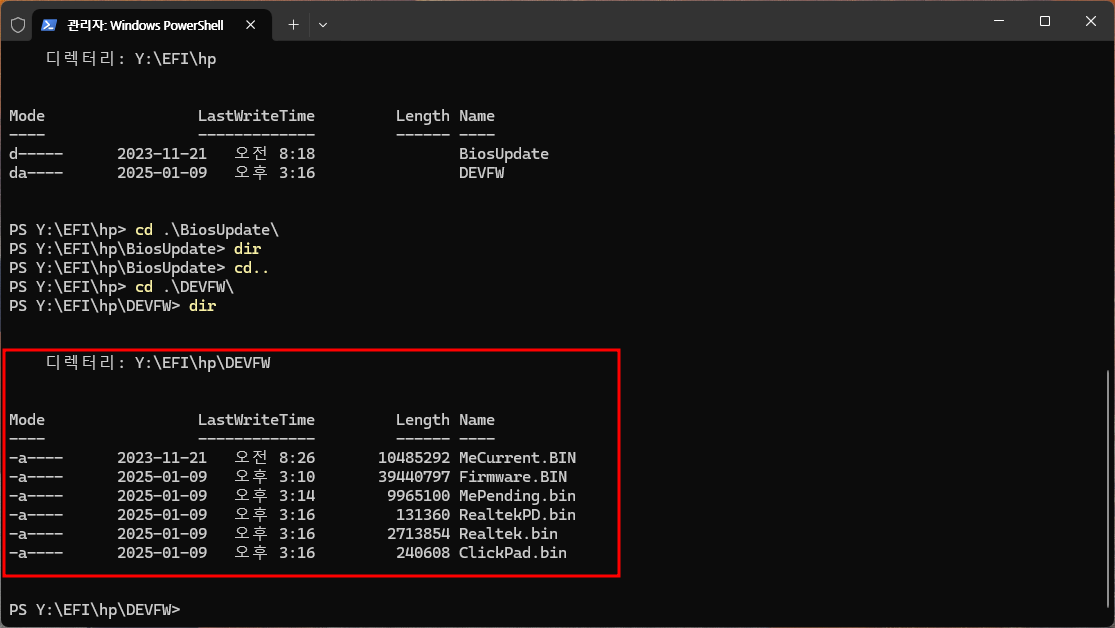Click the Realtek.bin file name

[x=508, y=534]
